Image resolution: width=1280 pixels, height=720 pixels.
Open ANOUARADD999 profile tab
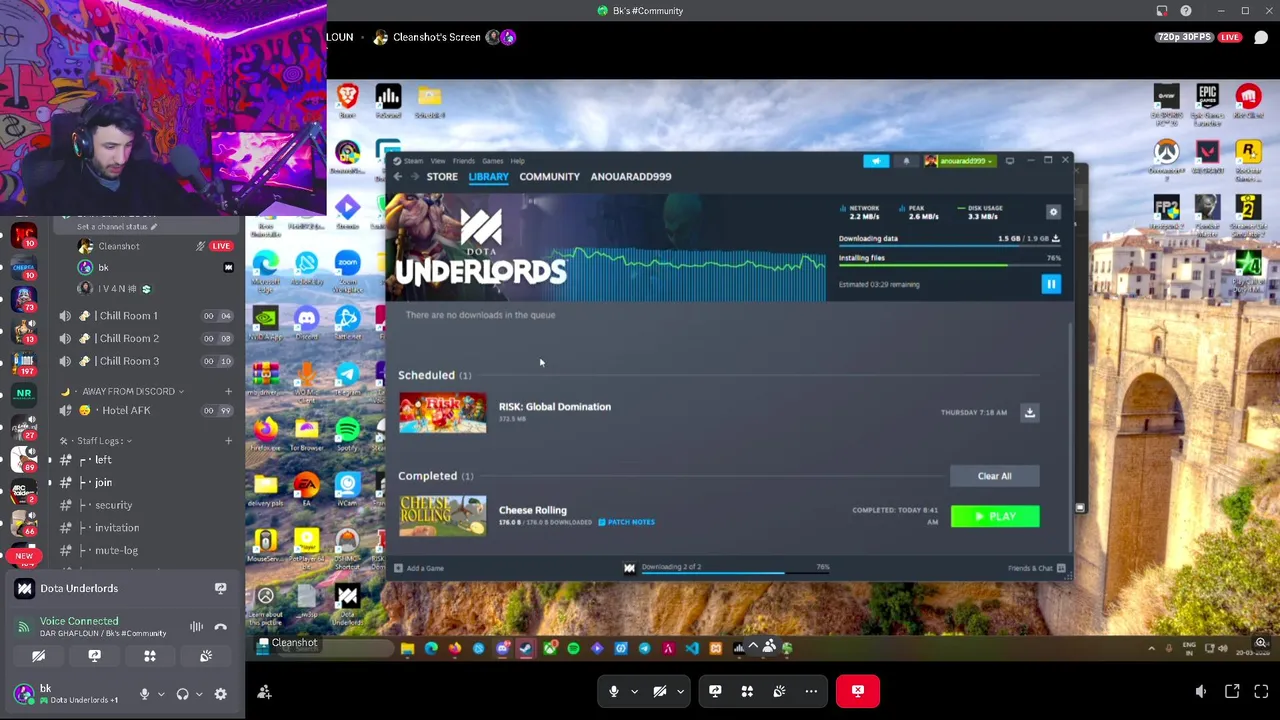pyautogui.click(x=630, y=177)
